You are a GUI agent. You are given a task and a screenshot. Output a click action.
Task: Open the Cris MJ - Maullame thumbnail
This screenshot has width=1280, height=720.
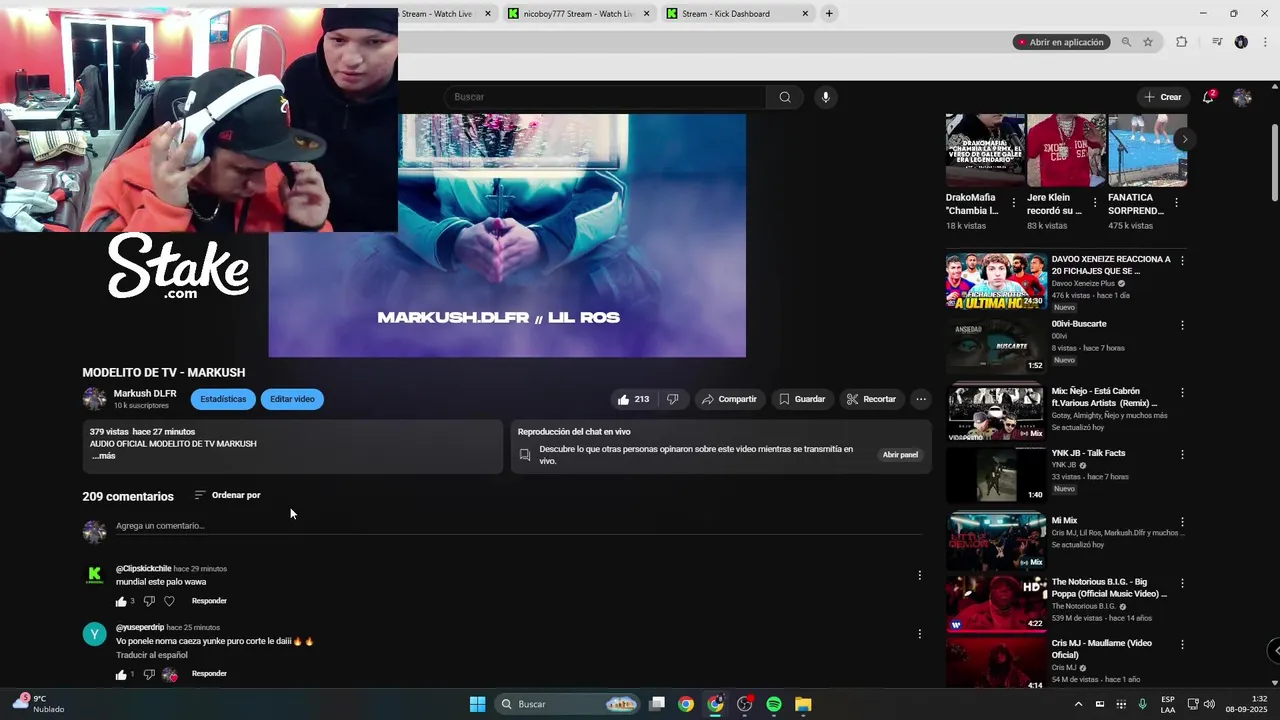pos(996,665)
